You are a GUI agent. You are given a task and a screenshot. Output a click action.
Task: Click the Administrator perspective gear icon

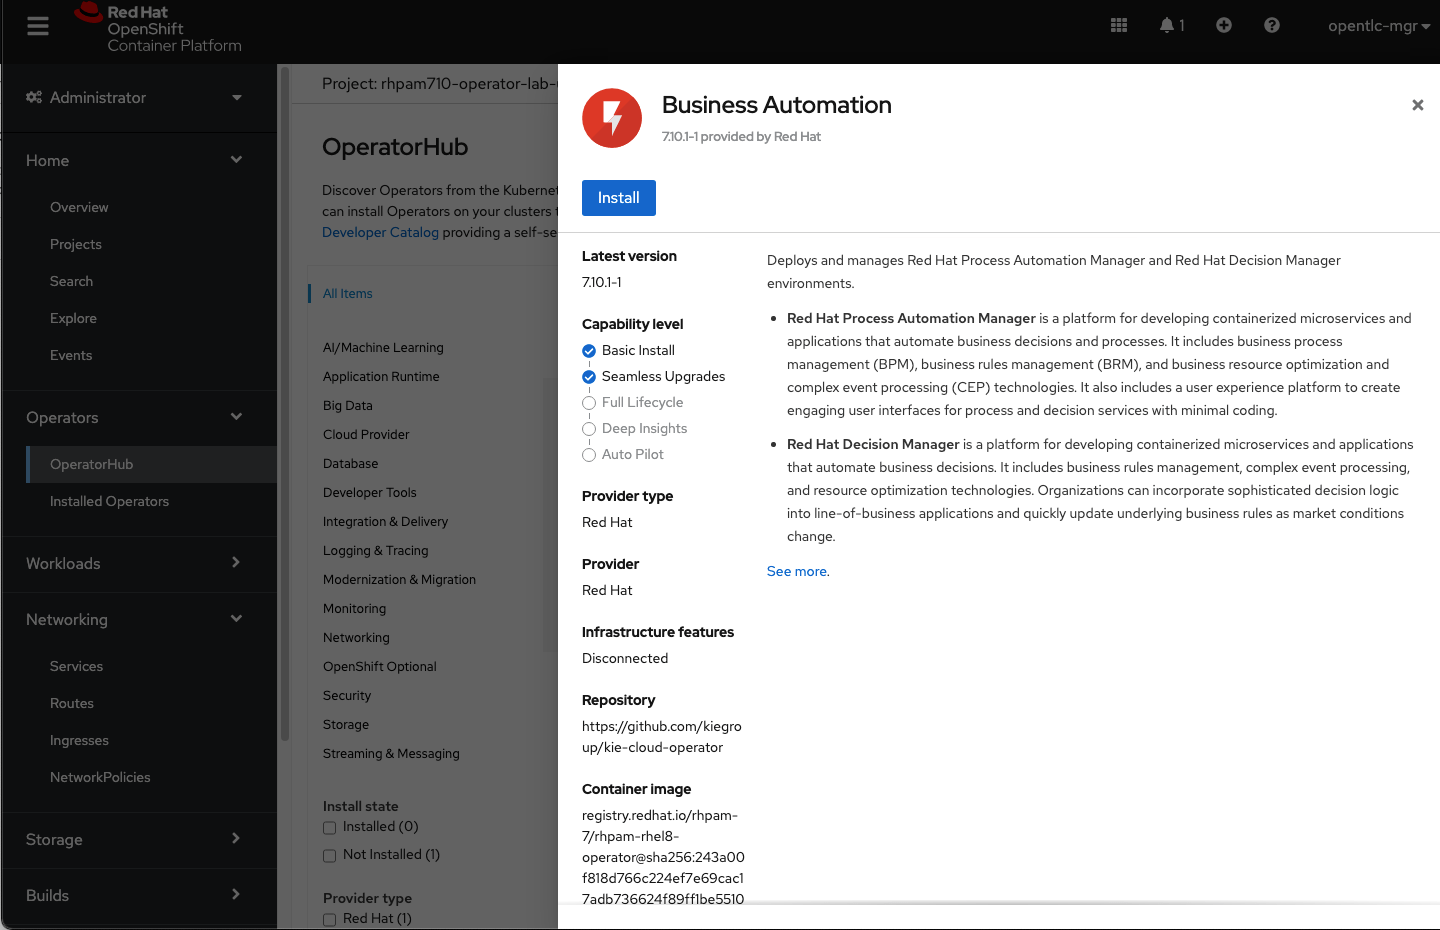point(34,97)
